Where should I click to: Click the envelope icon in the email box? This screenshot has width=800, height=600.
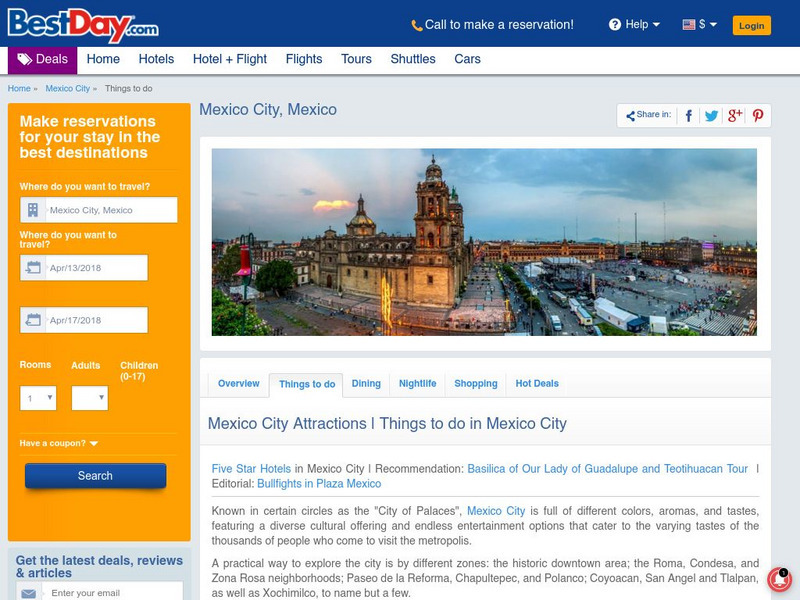pos(29,594)
